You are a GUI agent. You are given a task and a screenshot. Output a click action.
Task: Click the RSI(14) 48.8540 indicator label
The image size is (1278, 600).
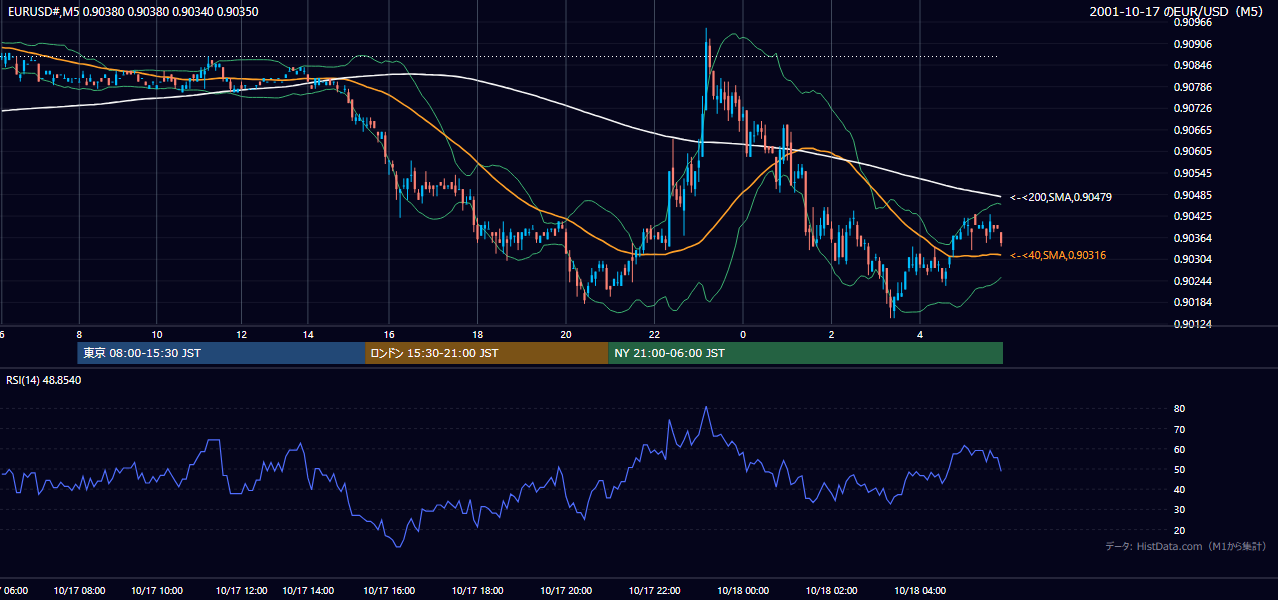[x=44, y=380]
